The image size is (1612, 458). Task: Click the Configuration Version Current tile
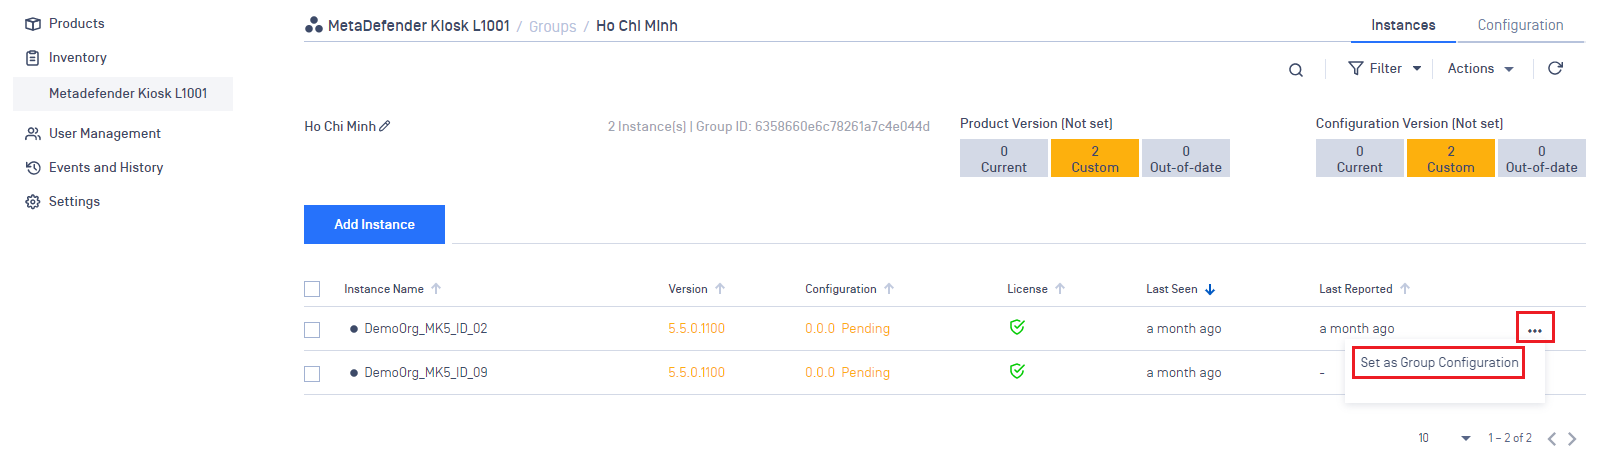1360,158
